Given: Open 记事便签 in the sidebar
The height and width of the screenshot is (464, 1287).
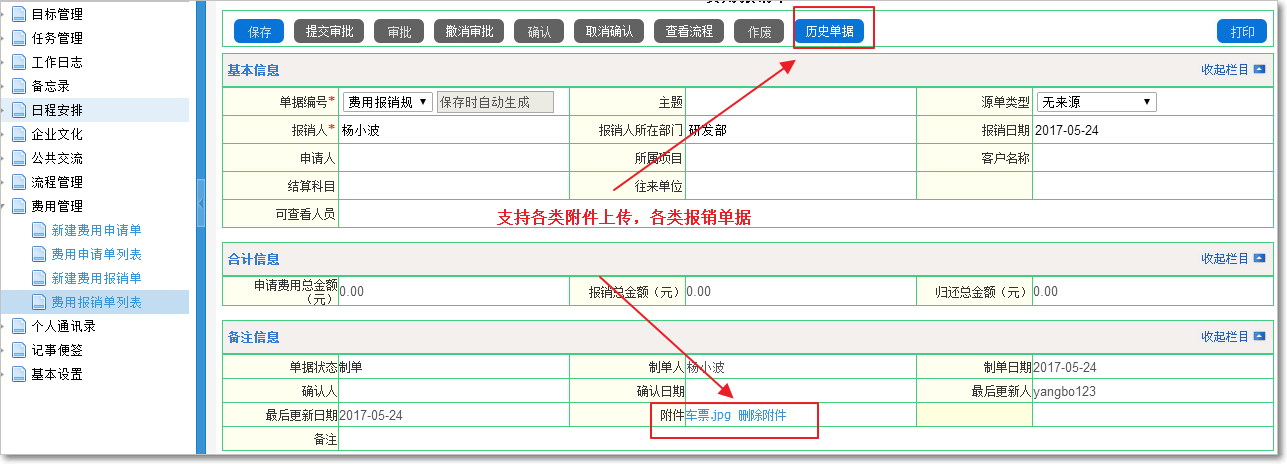Looking at the screenshot, I should tap(57, 350).
